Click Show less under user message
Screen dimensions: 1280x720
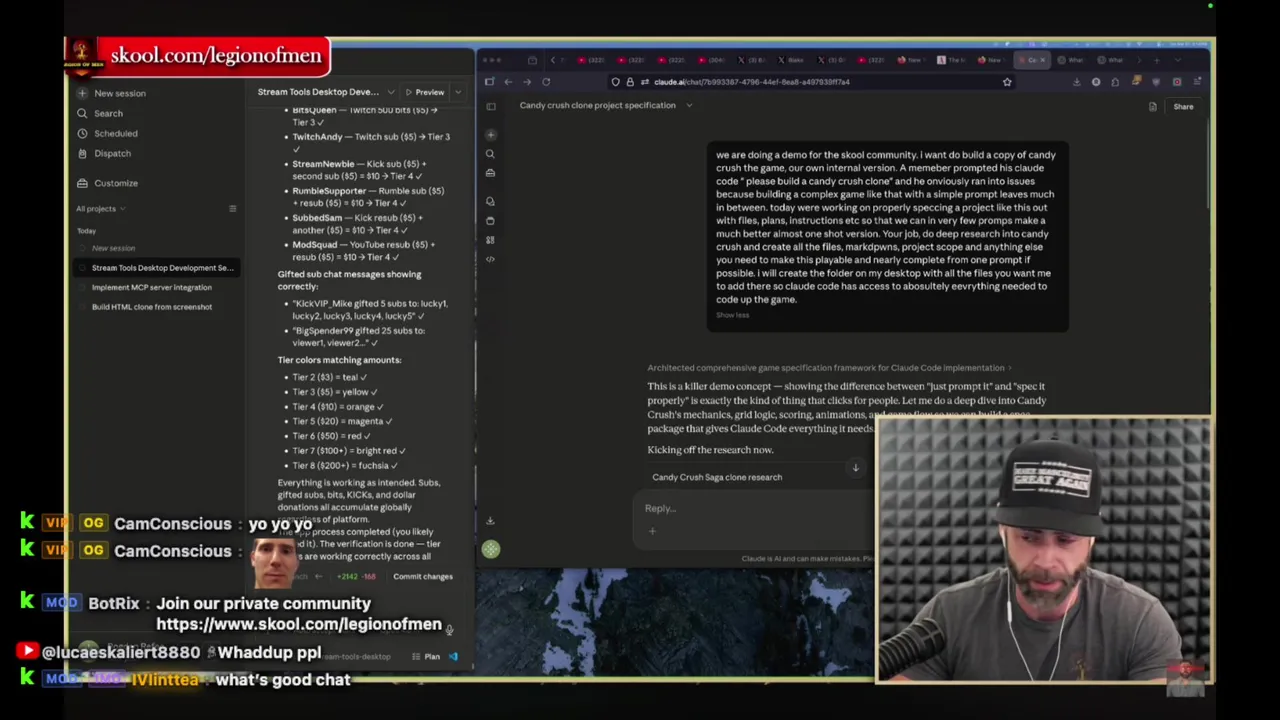(x=732, y=315)
